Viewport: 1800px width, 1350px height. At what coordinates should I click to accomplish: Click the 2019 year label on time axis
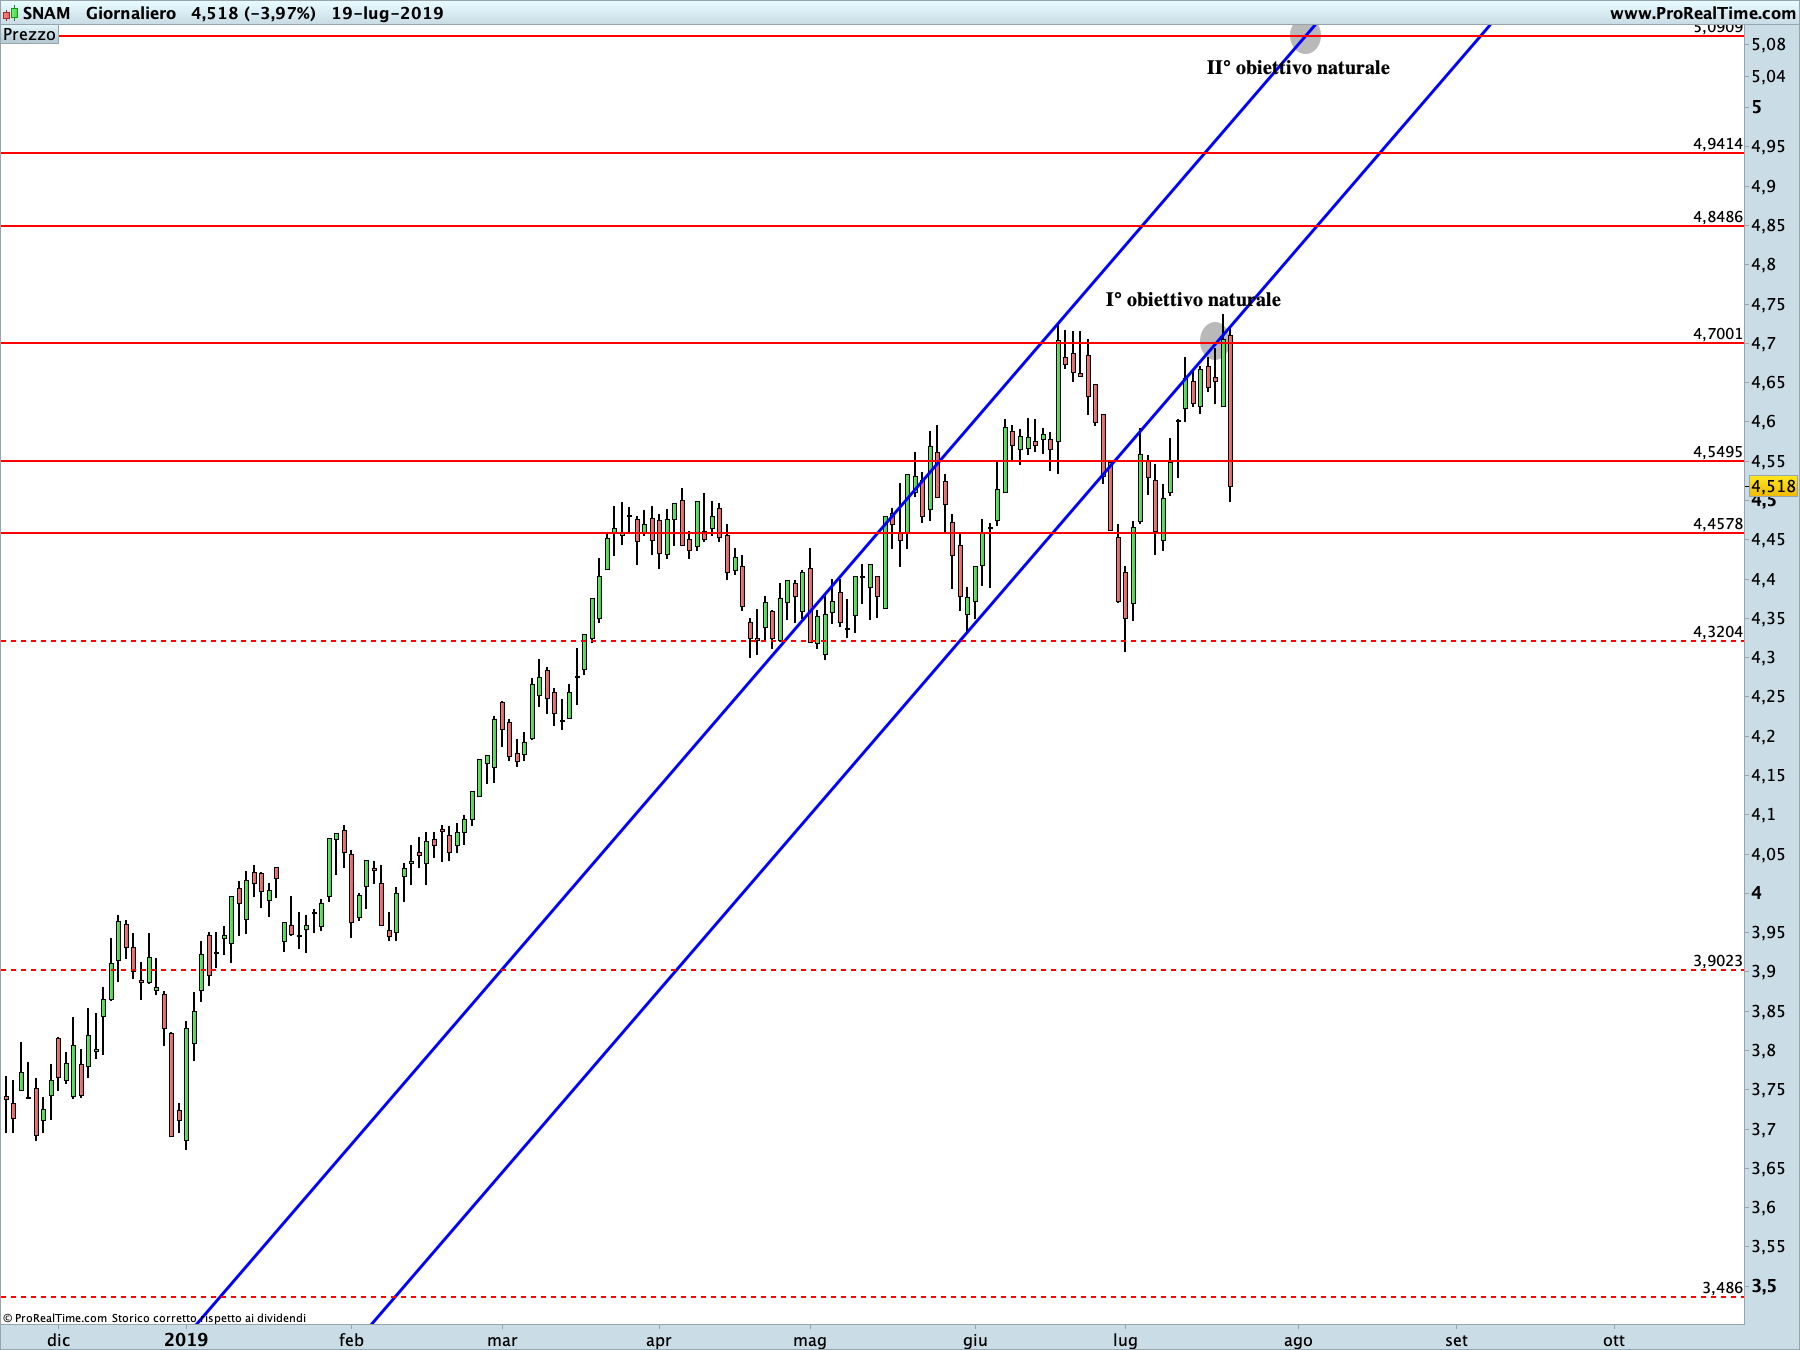[186, 1339]
